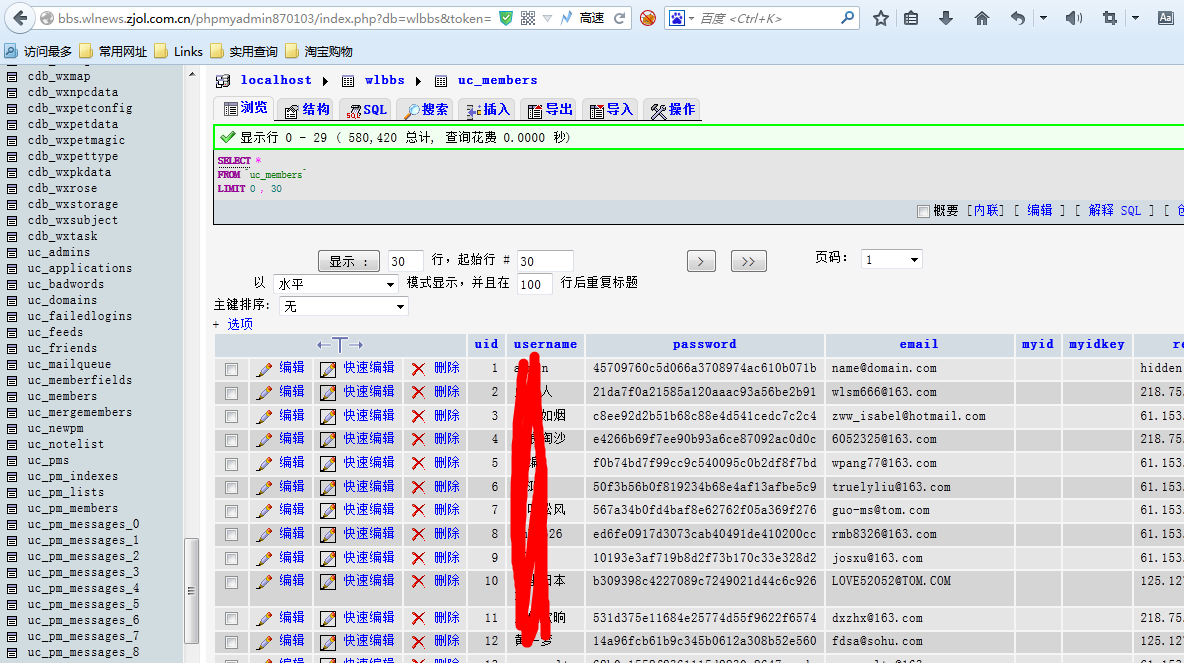Viewport: 1184px width, 663px height.
Task: Go to next page with > button
Action: (x=701, y=261)
